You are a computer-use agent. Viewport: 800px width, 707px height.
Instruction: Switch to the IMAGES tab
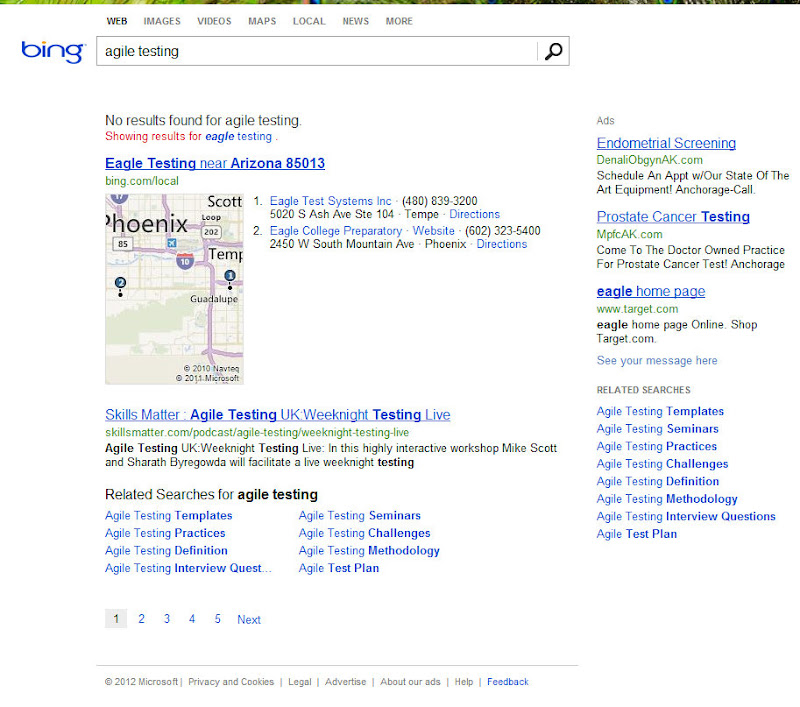[162, 21]
